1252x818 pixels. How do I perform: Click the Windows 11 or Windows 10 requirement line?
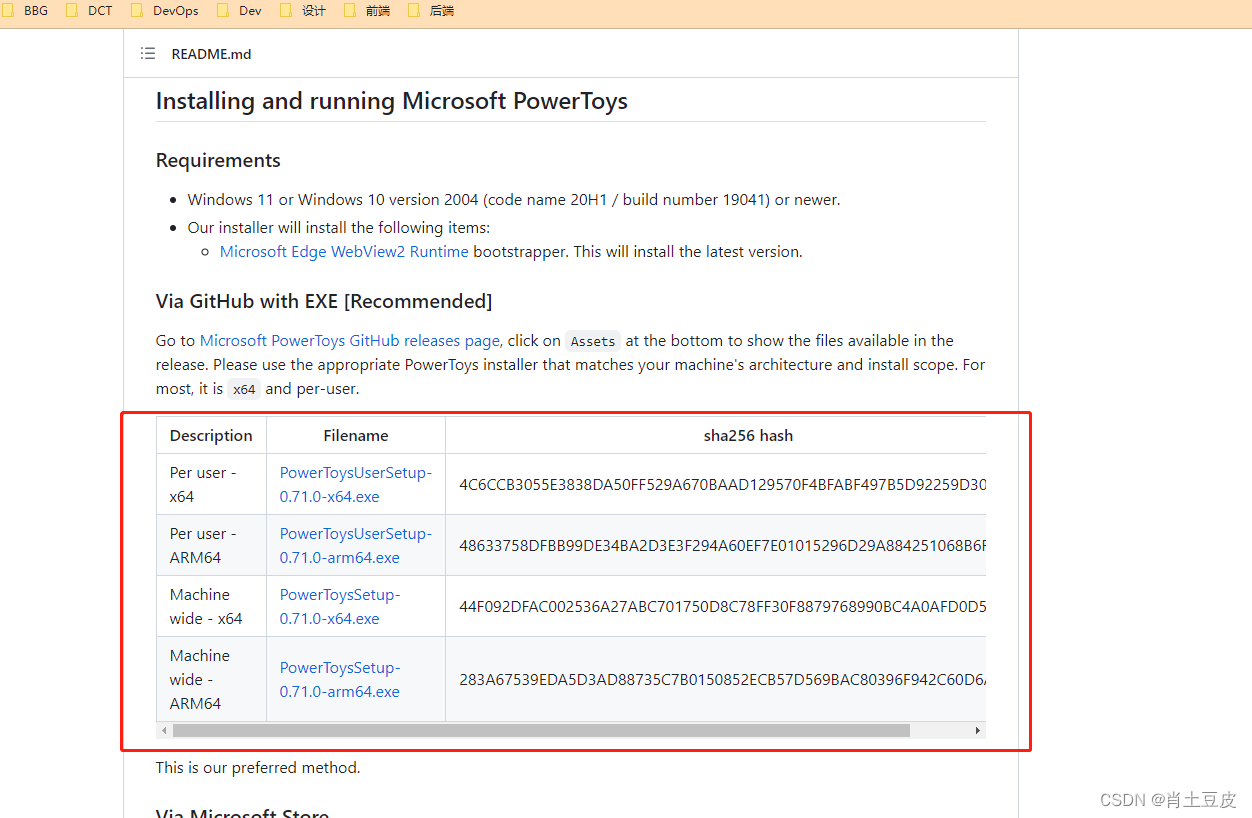point(514,200)
